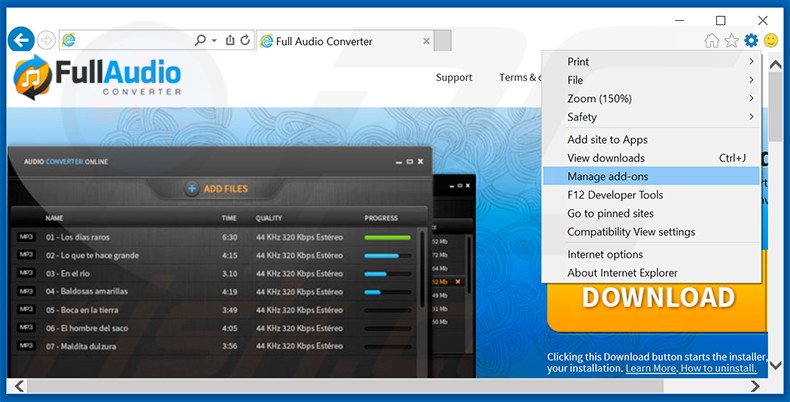Click the Tools gear icon
The image size is (790, 402).
(751, 40)
